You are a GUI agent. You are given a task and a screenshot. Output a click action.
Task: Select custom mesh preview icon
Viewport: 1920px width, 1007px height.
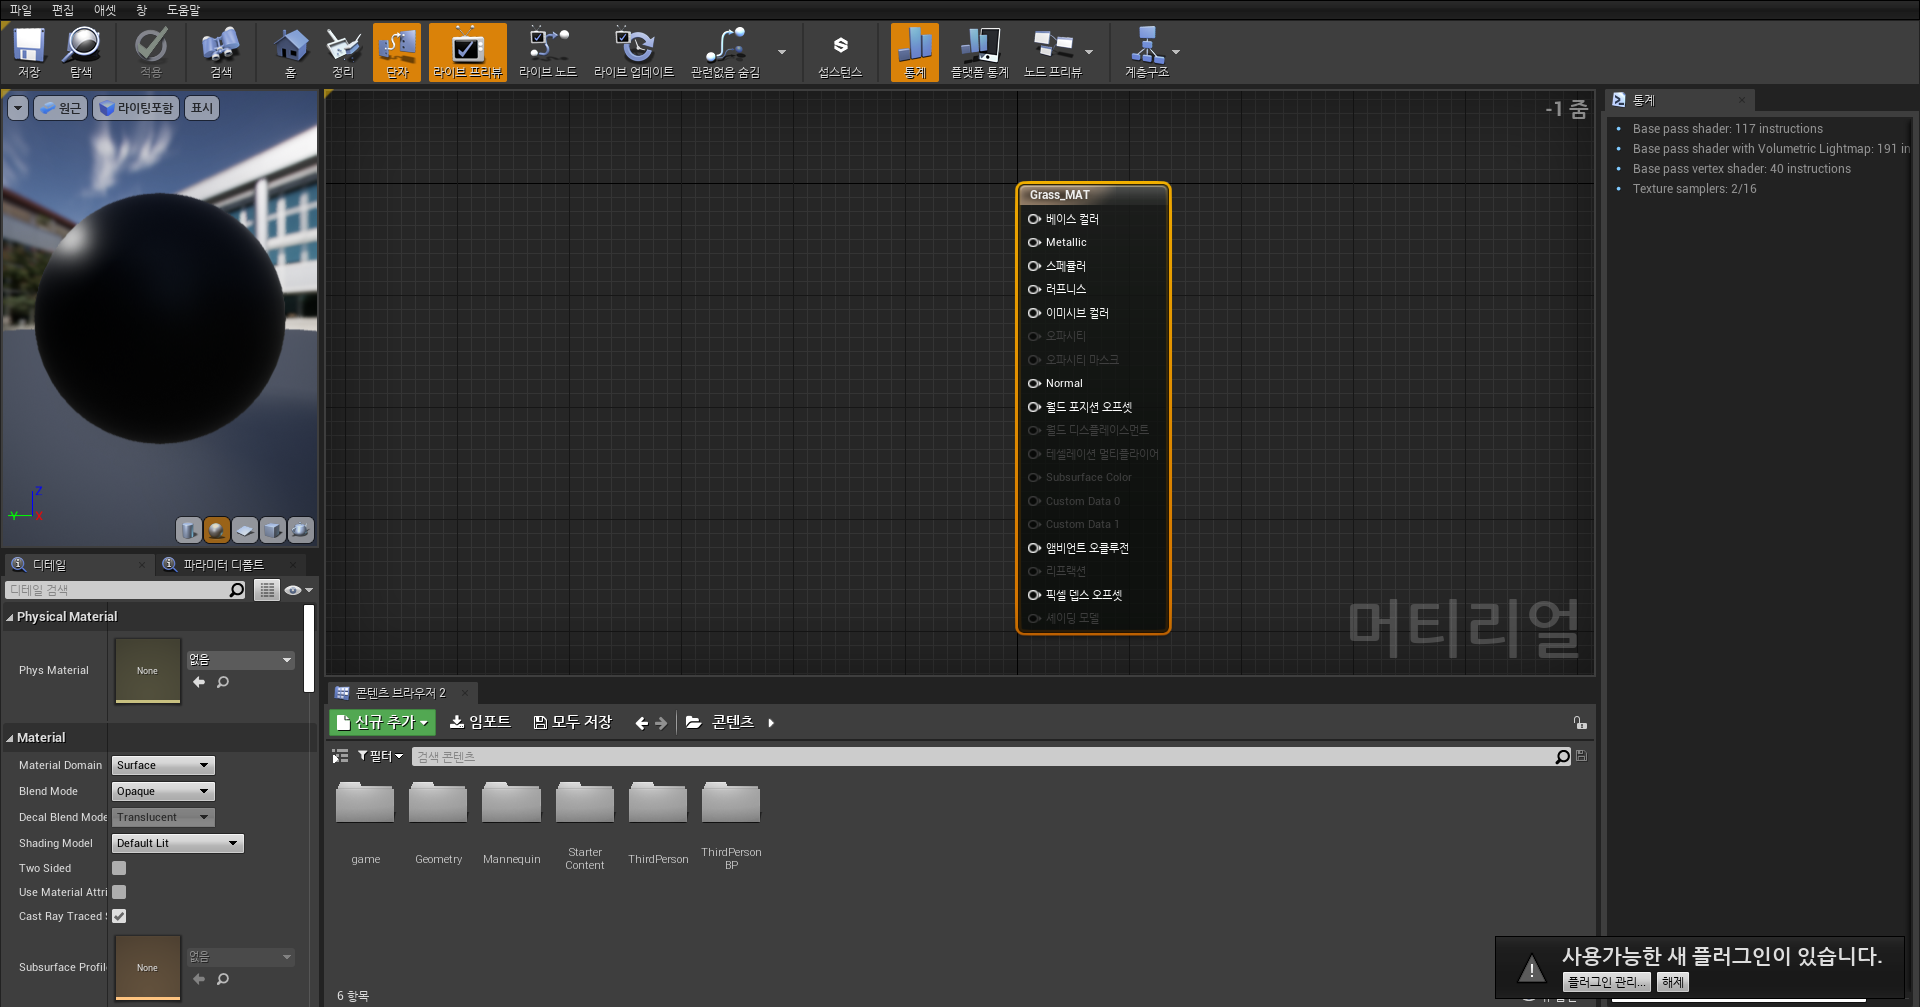tap(300, 530)
